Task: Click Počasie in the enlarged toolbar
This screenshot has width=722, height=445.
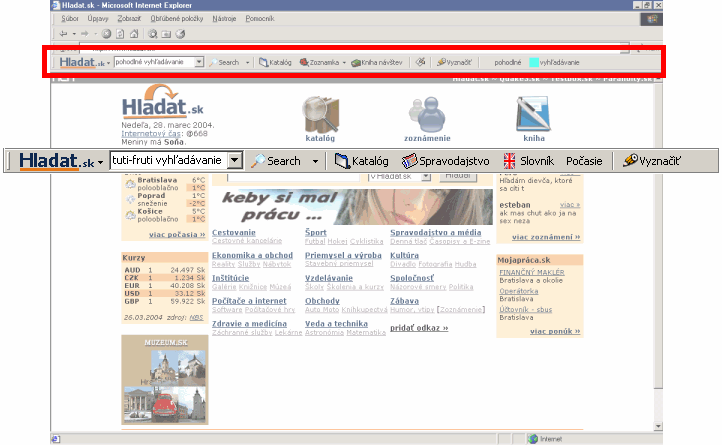Action: [584, 161]
